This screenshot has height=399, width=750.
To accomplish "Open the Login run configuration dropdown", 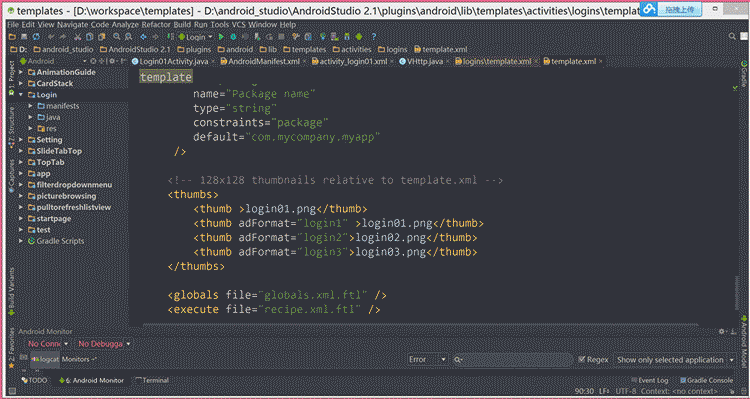I will (x=196, y=37).
